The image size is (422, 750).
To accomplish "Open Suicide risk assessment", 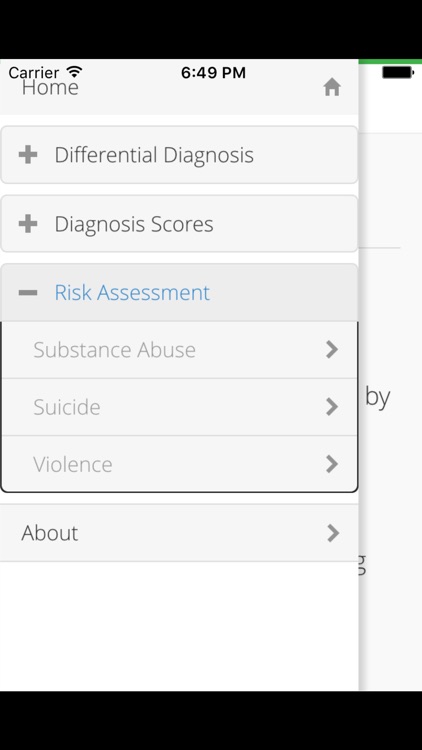I will 179,407.
